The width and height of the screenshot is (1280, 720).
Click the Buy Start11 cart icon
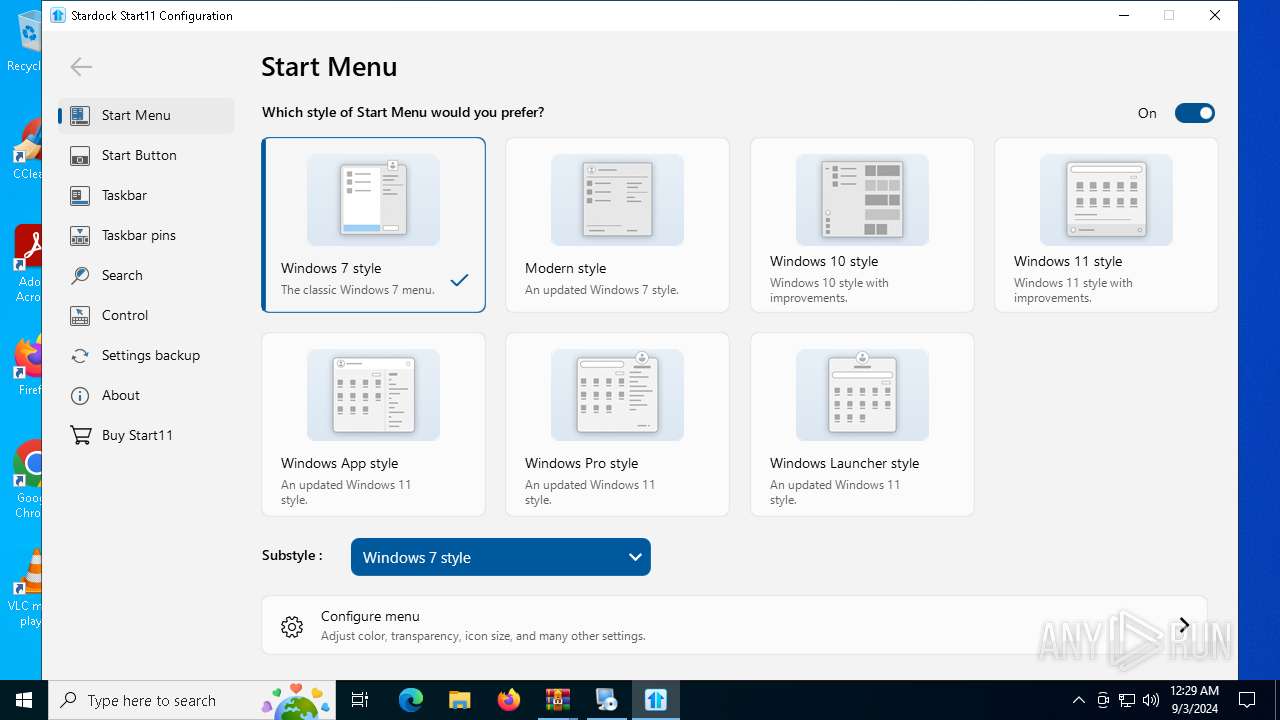point(80,435)
